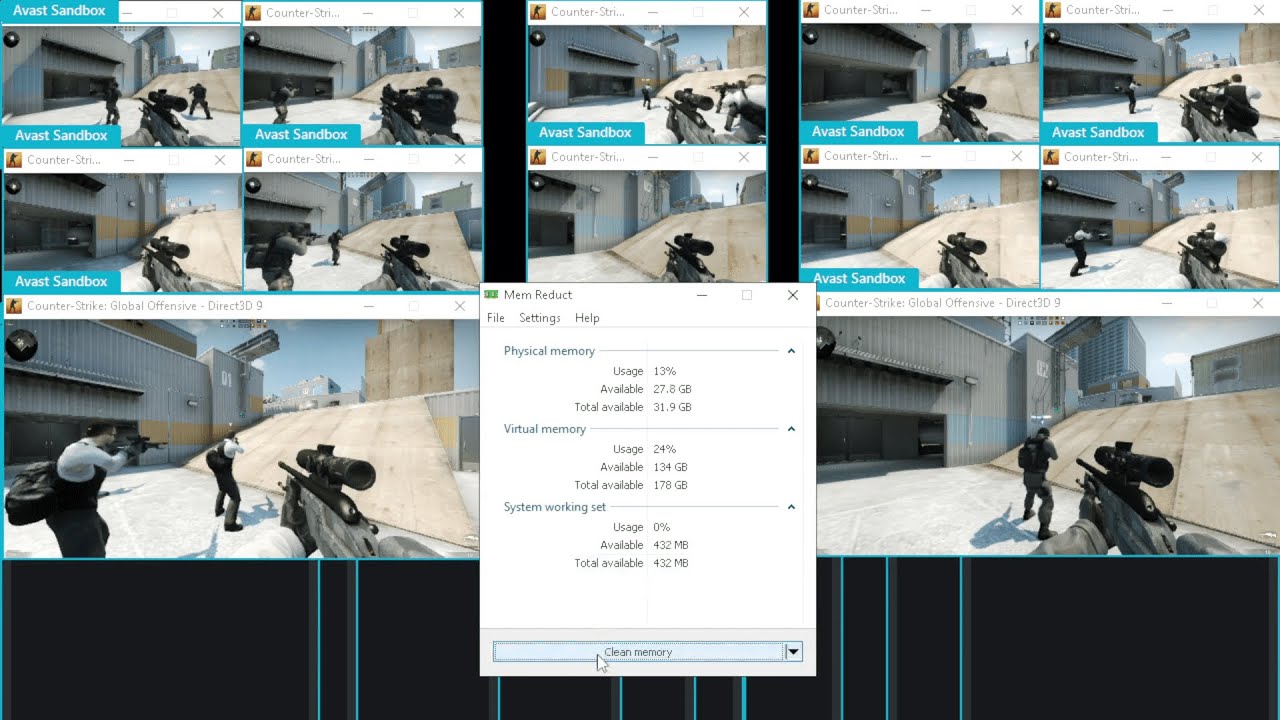Click the Mem Reduct icon in its title bar
This screenshot has width=1280, height=720.
click(491, 295)
